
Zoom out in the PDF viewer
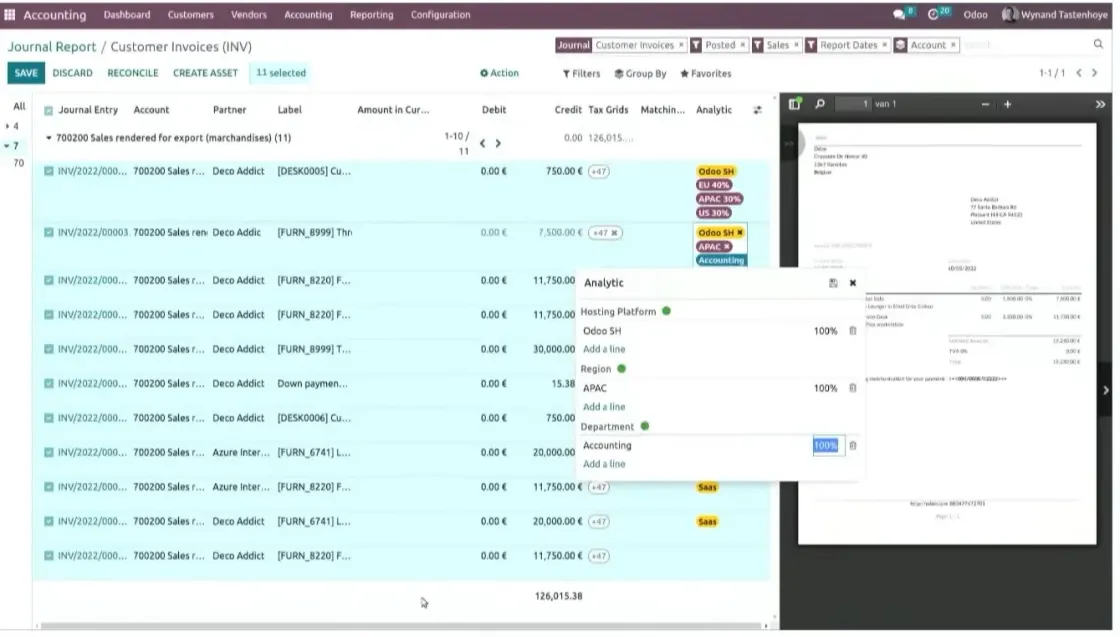(986, 104)
